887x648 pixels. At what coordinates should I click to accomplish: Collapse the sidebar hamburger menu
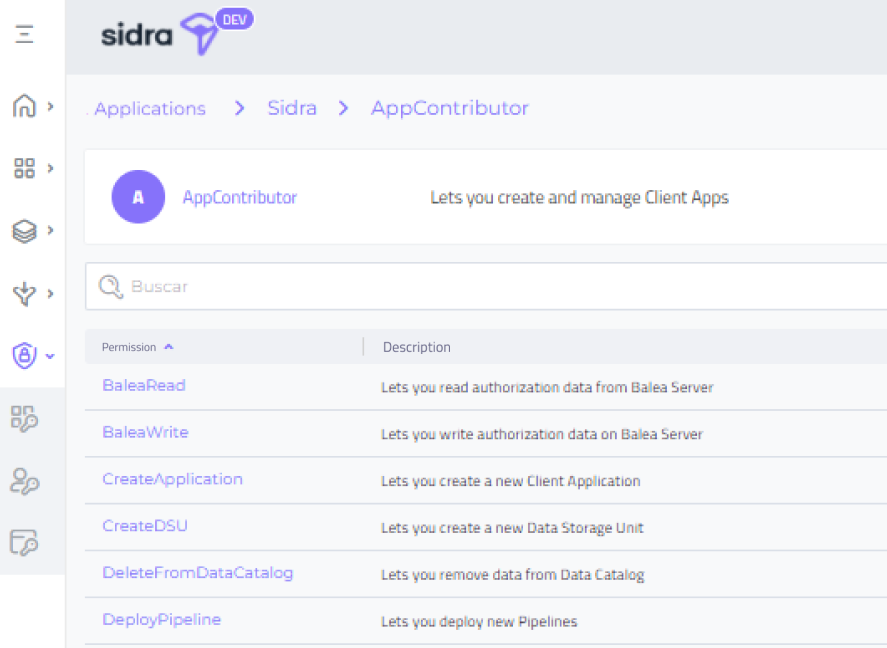tap(25, 35)
